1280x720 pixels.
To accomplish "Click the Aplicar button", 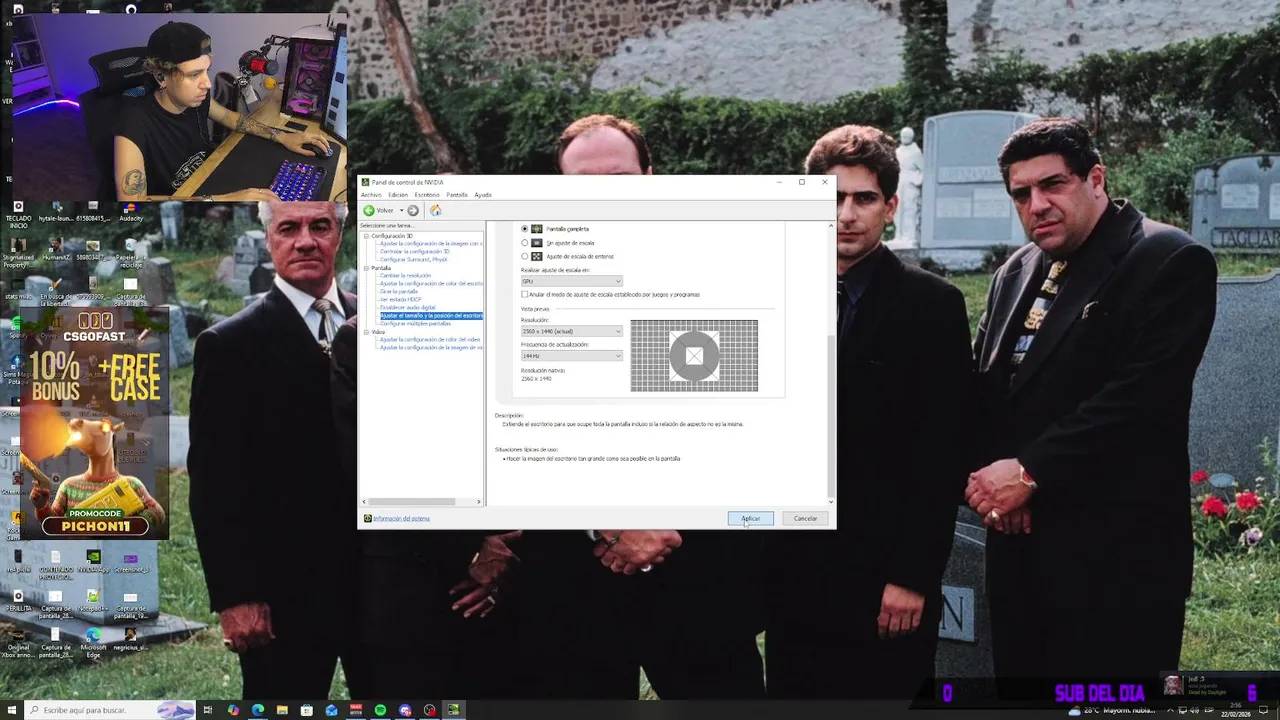I will point(750,518).
